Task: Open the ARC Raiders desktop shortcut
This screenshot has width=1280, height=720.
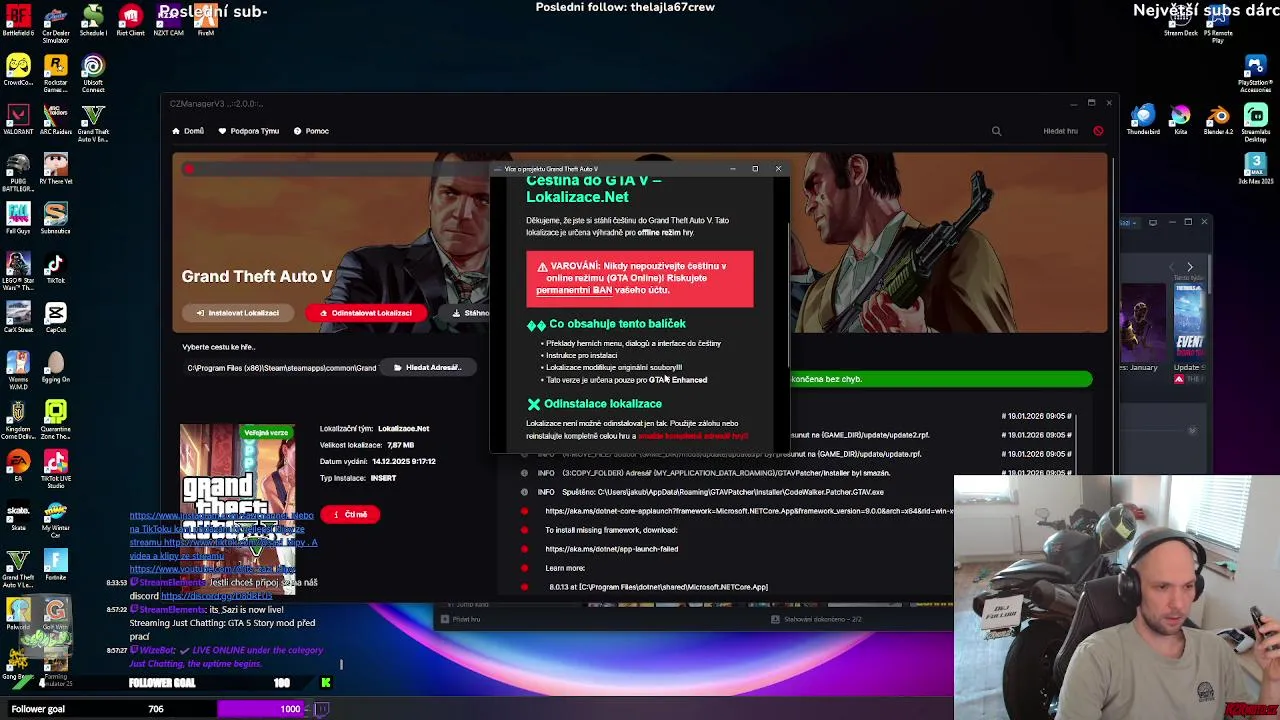Action: pos(56,120)
